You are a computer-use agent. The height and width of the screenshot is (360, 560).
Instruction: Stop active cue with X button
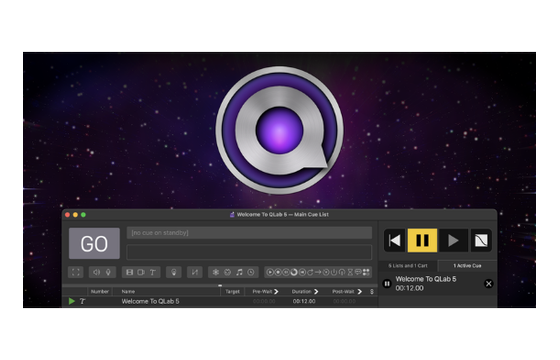point(489,284)
